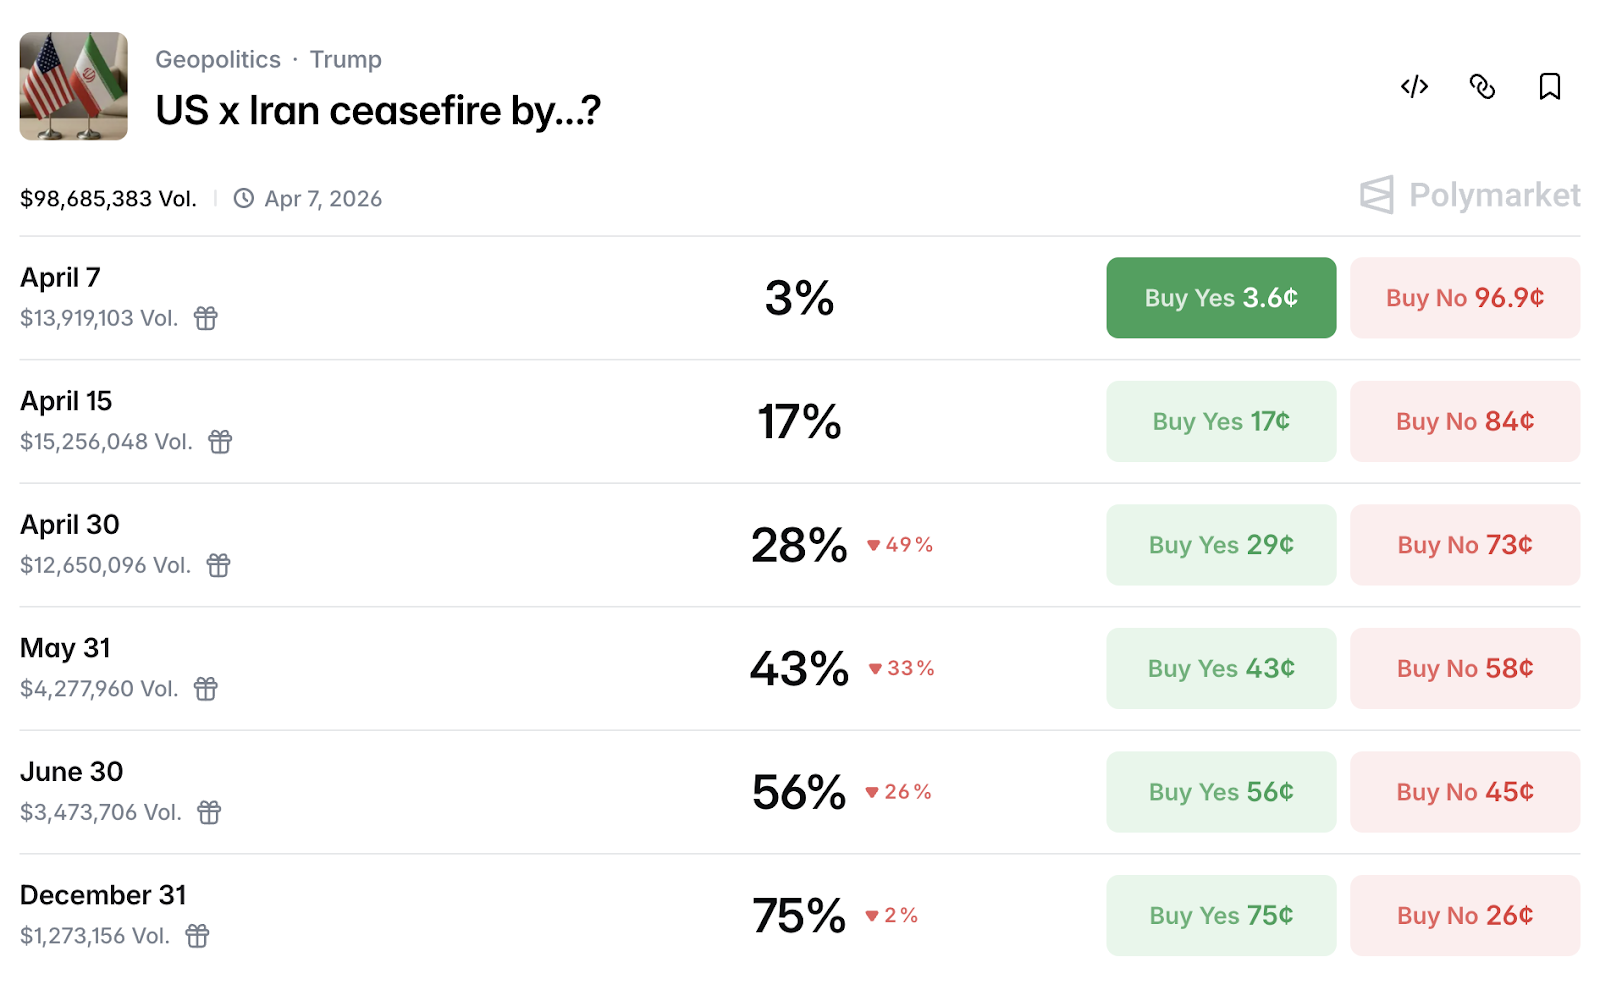Open the US-Iran flags market thumbnail
The width and height of the screenshot is (1600, 990).
pos(73,87)
